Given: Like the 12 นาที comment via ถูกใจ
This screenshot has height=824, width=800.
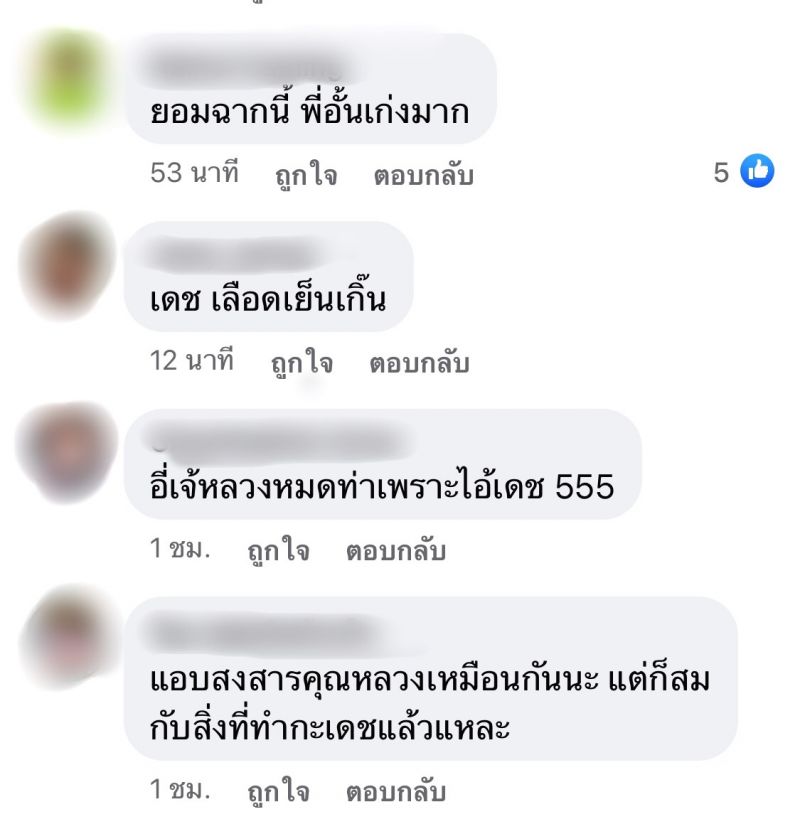Looking at the screenshot, I should pos(302,362).
